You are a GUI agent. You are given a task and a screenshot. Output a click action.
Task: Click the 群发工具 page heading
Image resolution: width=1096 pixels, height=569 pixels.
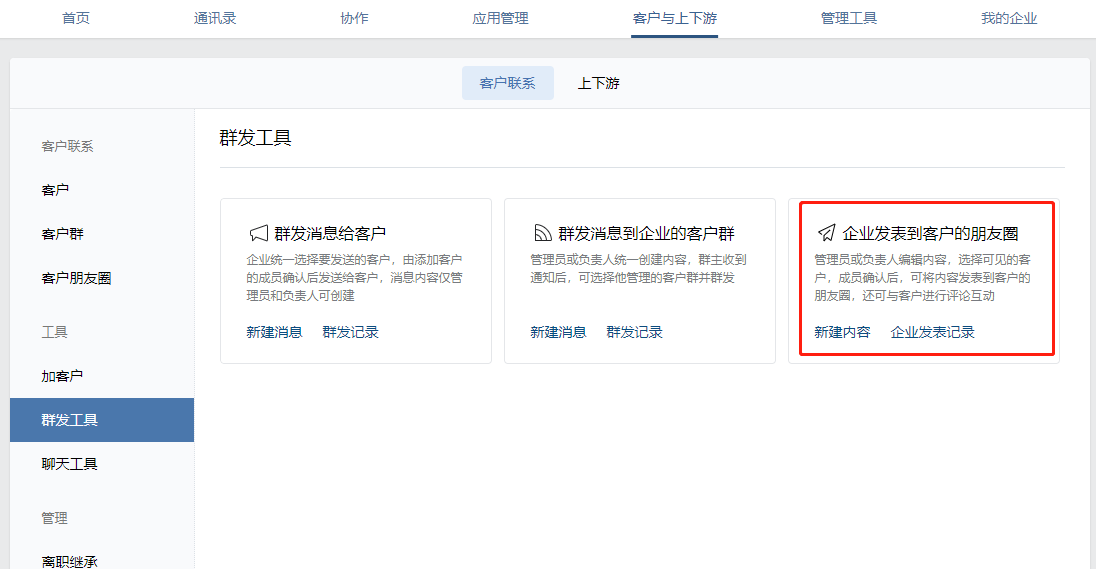coord(255,138)
